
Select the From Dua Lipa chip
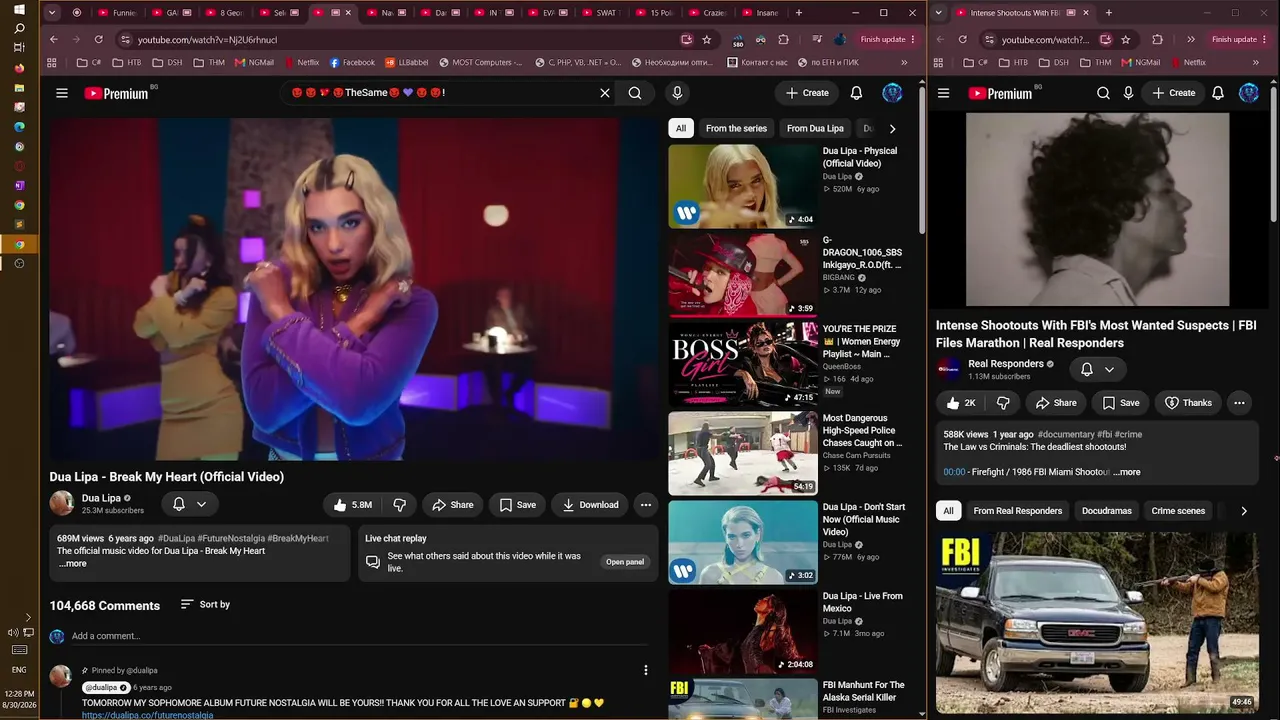815,128
